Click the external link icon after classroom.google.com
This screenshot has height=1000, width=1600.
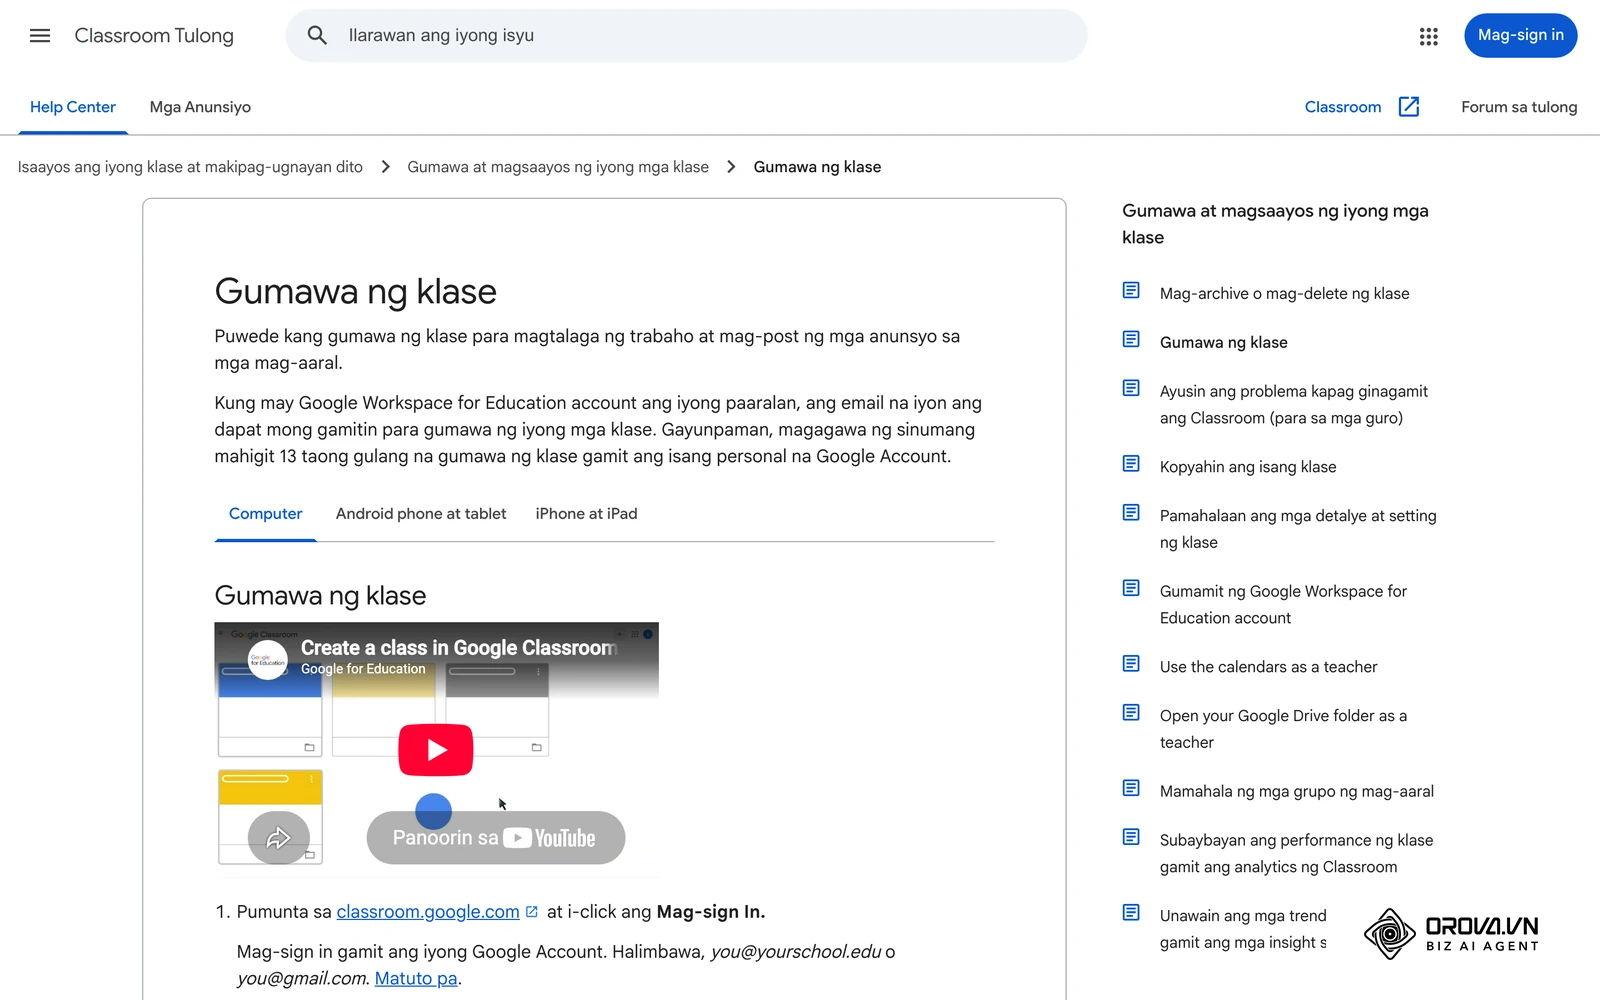click(x=532, y=912)
